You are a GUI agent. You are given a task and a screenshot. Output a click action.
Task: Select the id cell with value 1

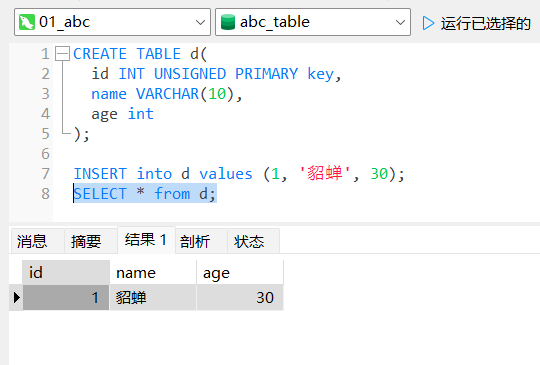coord(66,298)
